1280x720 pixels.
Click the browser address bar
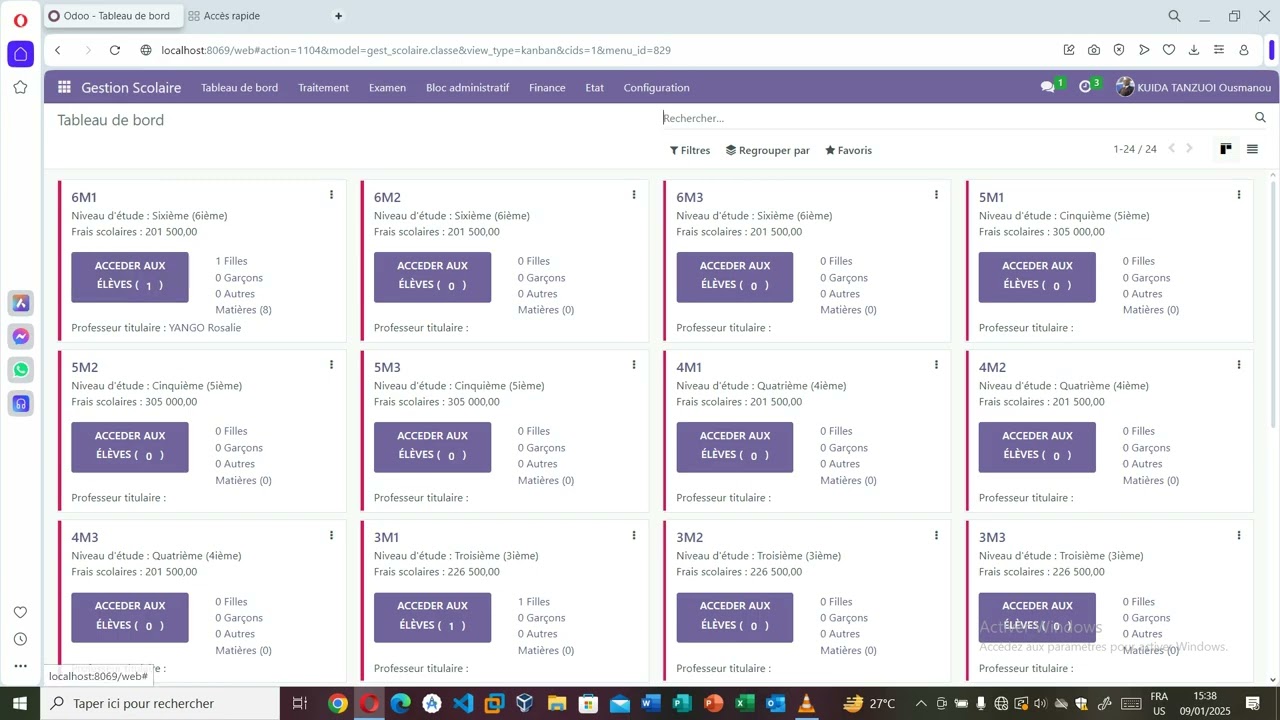(600, 50)
